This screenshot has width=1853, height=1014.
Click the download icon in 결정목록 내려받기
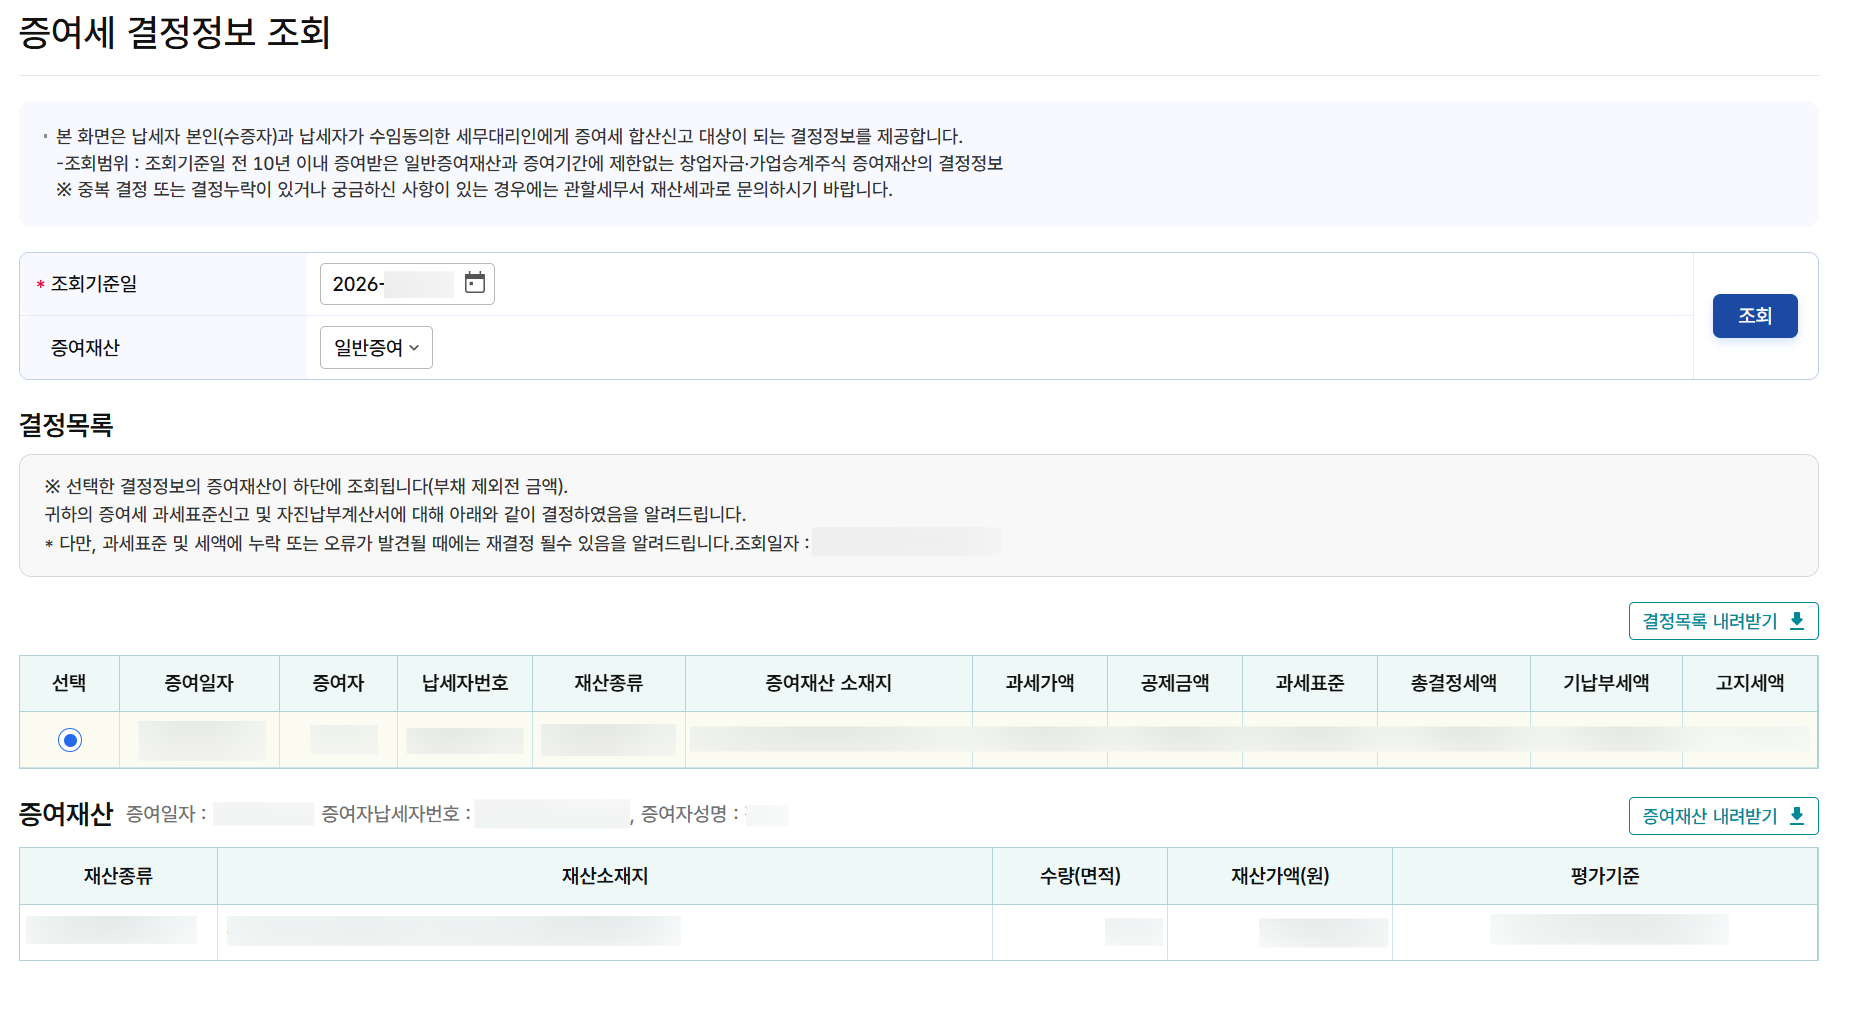click(1797, 621)
